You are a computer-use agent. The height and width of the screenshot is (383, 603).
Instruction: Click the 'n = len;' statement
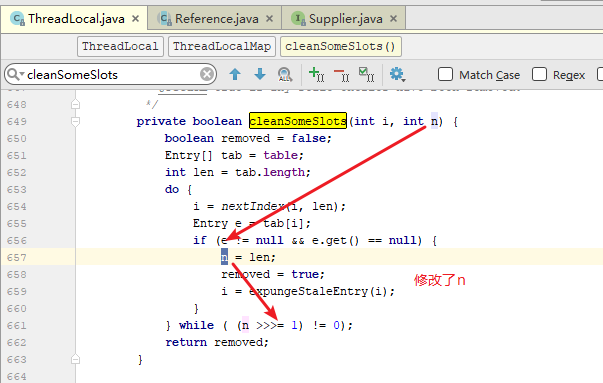(248, 257)
